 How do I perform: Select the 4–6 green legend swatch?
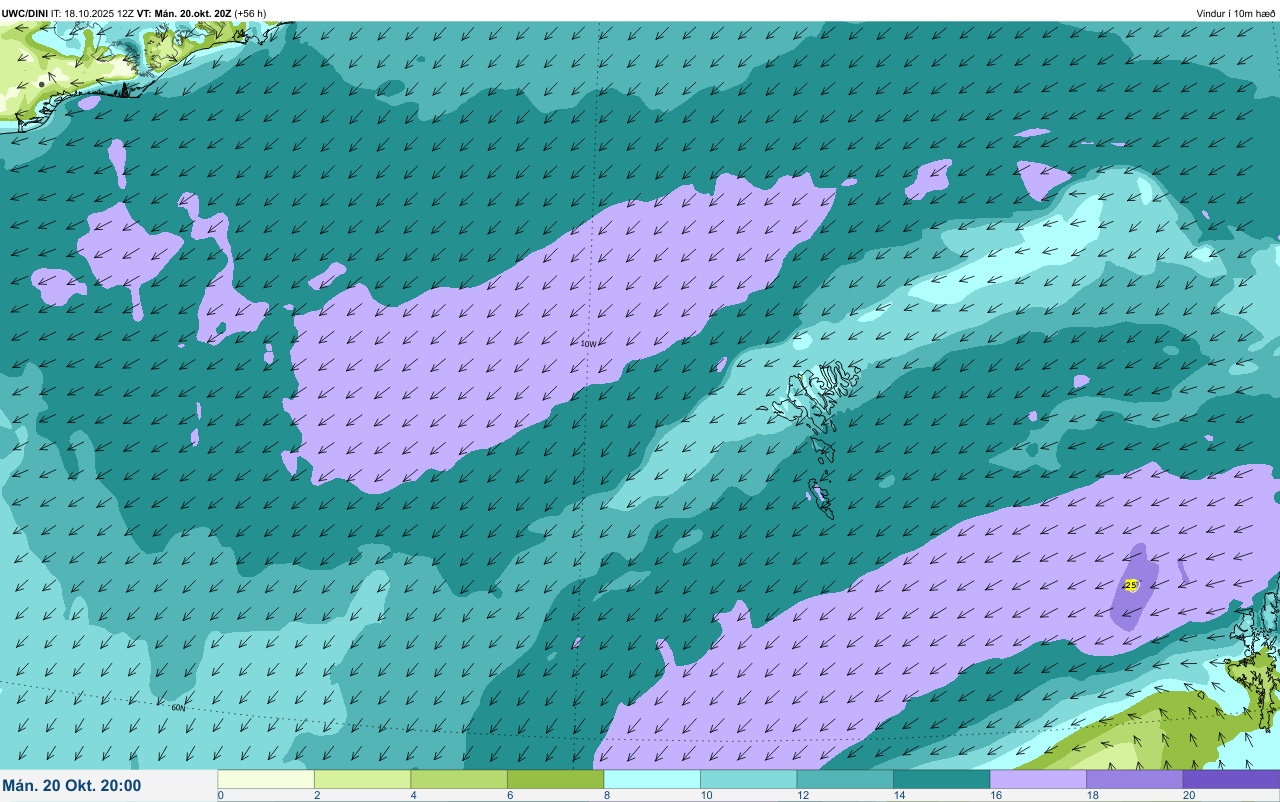[x=459, y=779]
